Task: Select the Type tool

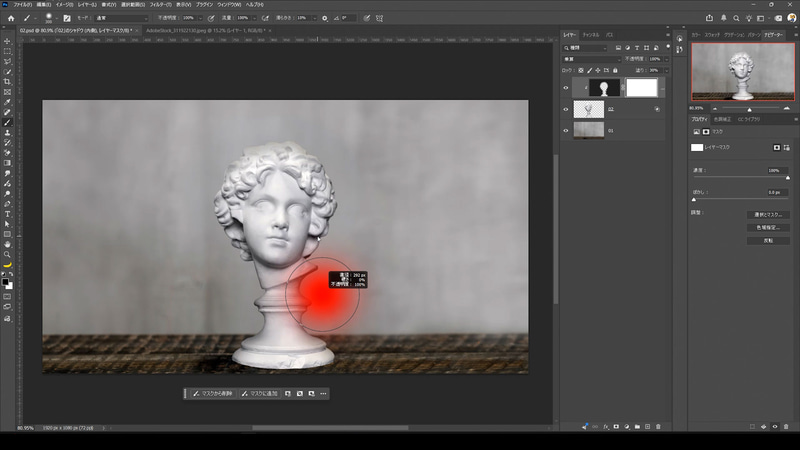Action: point(7,214)
